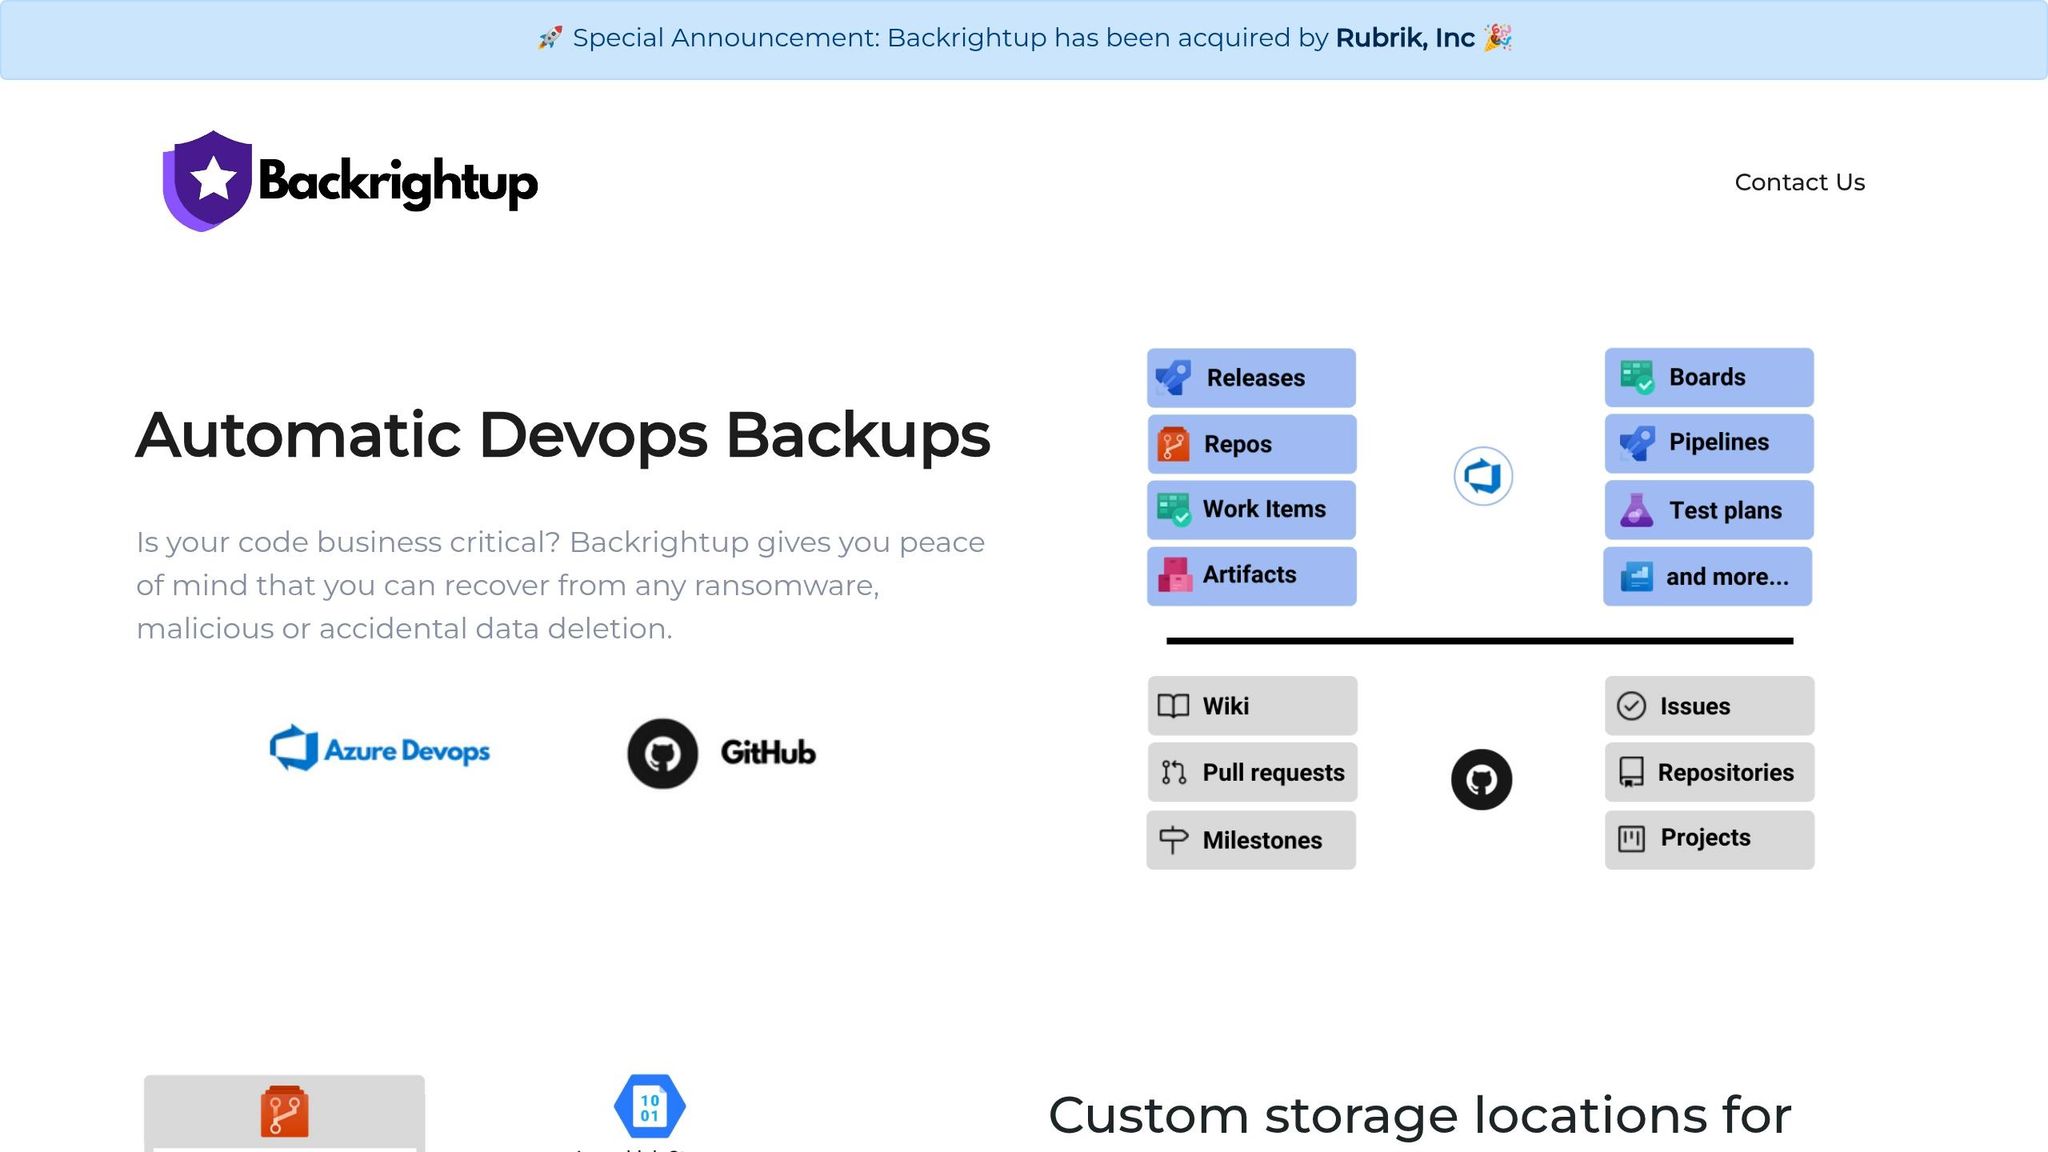Select the Repositories tile
The height and width of the screenshot is (1152, 2048).
pos(1709,772)
